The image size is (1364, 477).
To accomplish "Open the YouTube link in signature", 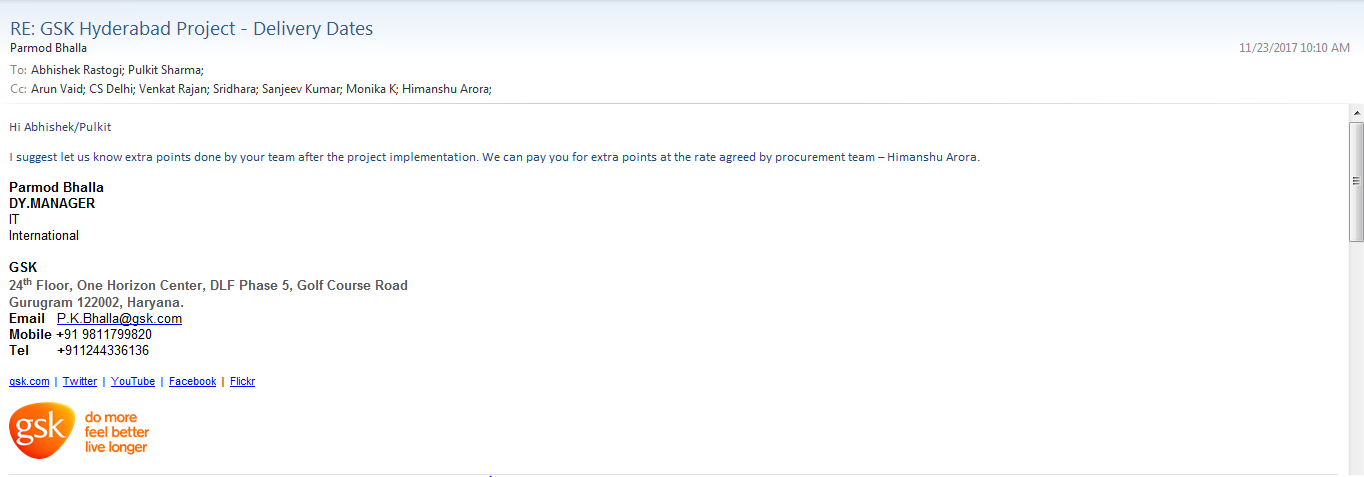I will [x=133, y=381].
